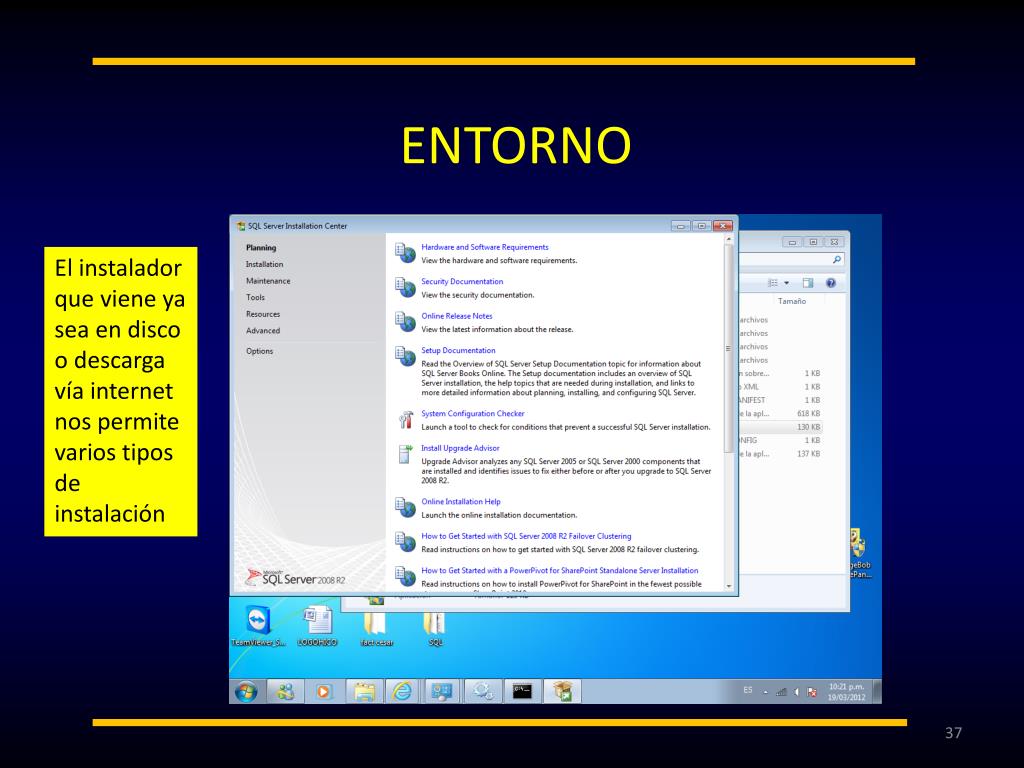Click Install Upgrade Advisor link
The height and width of the screenshot is (768, 1024).
460,448
